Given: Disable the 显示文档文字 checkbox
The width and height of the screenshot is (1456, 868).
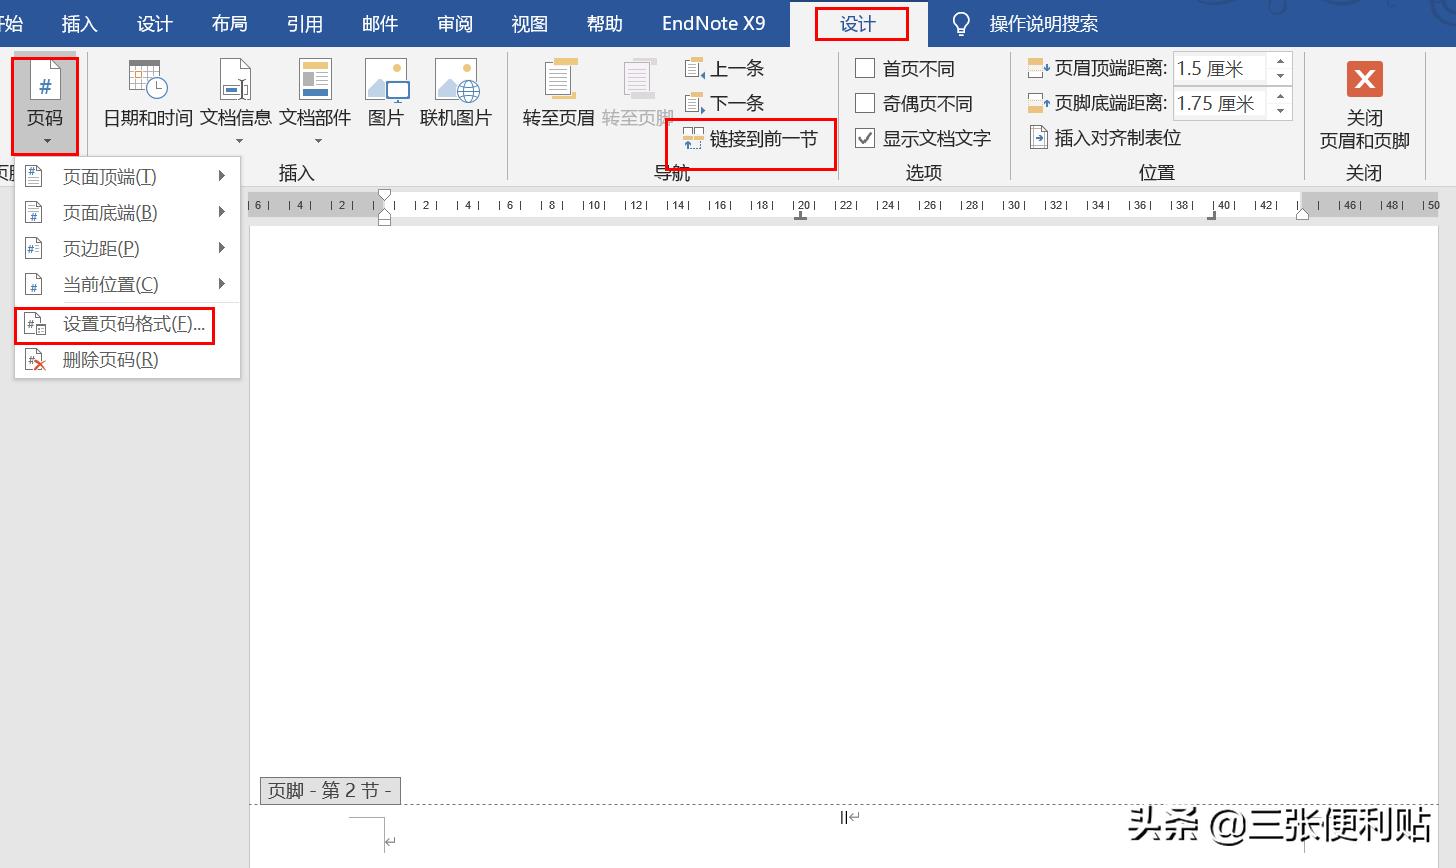Looking at the screenshot, I should [x=864, y=138].
